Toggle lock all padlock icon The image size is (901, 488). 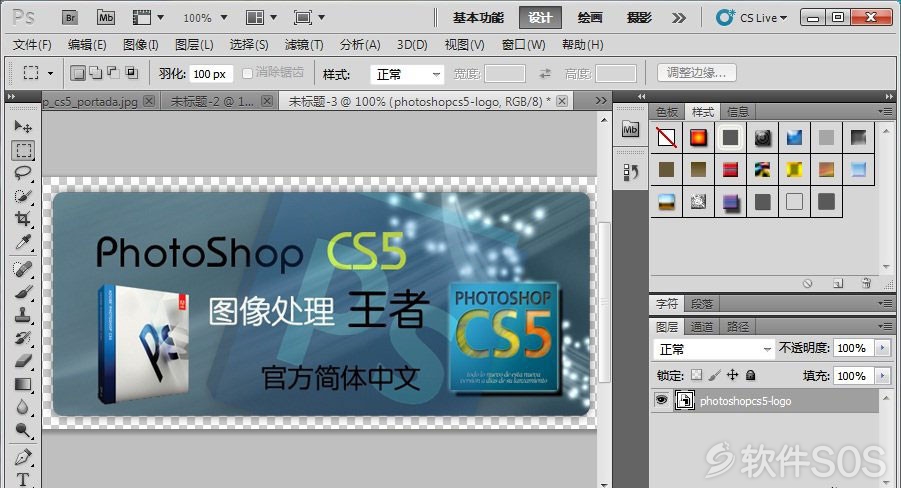[x=750, y=375]
